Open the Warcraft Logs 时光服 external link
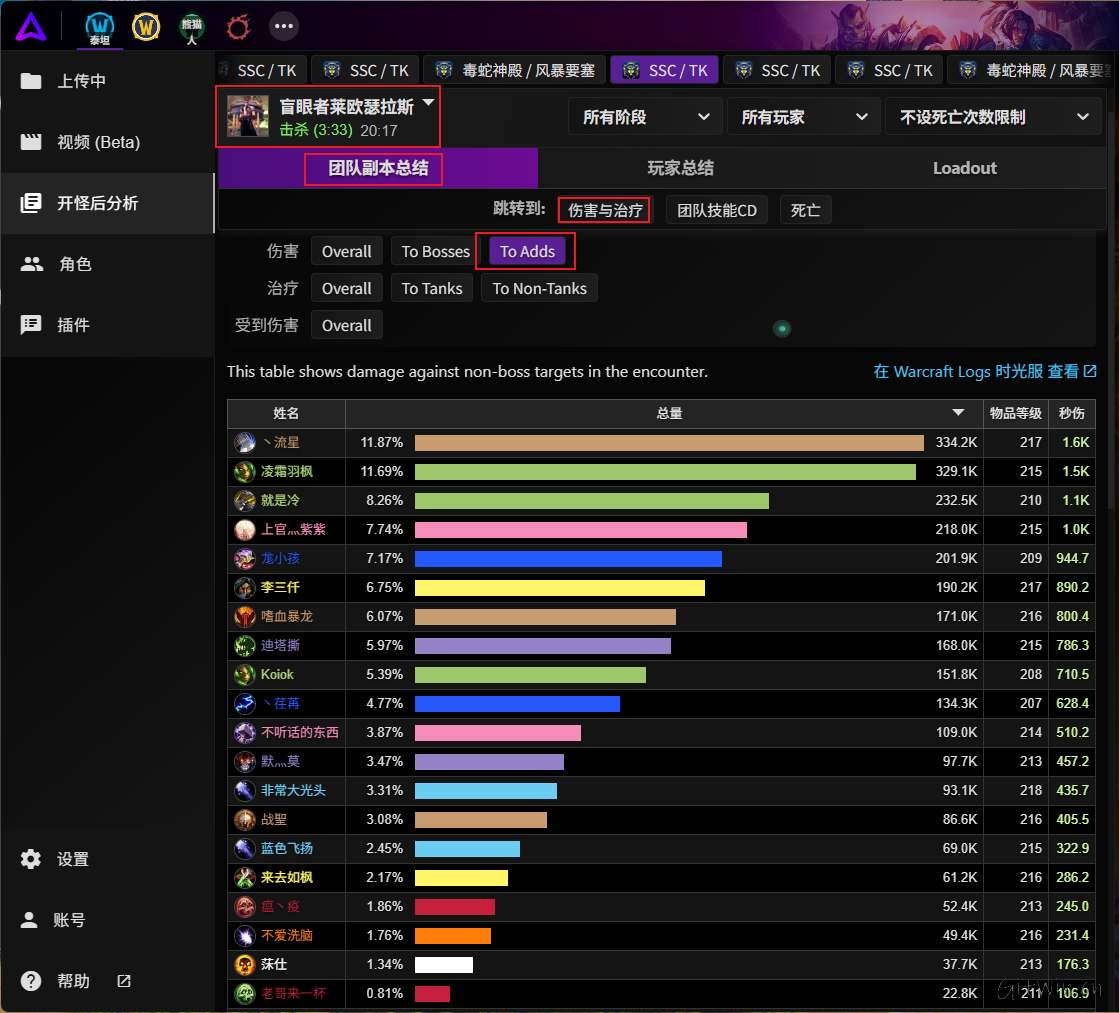 (983, 371)
